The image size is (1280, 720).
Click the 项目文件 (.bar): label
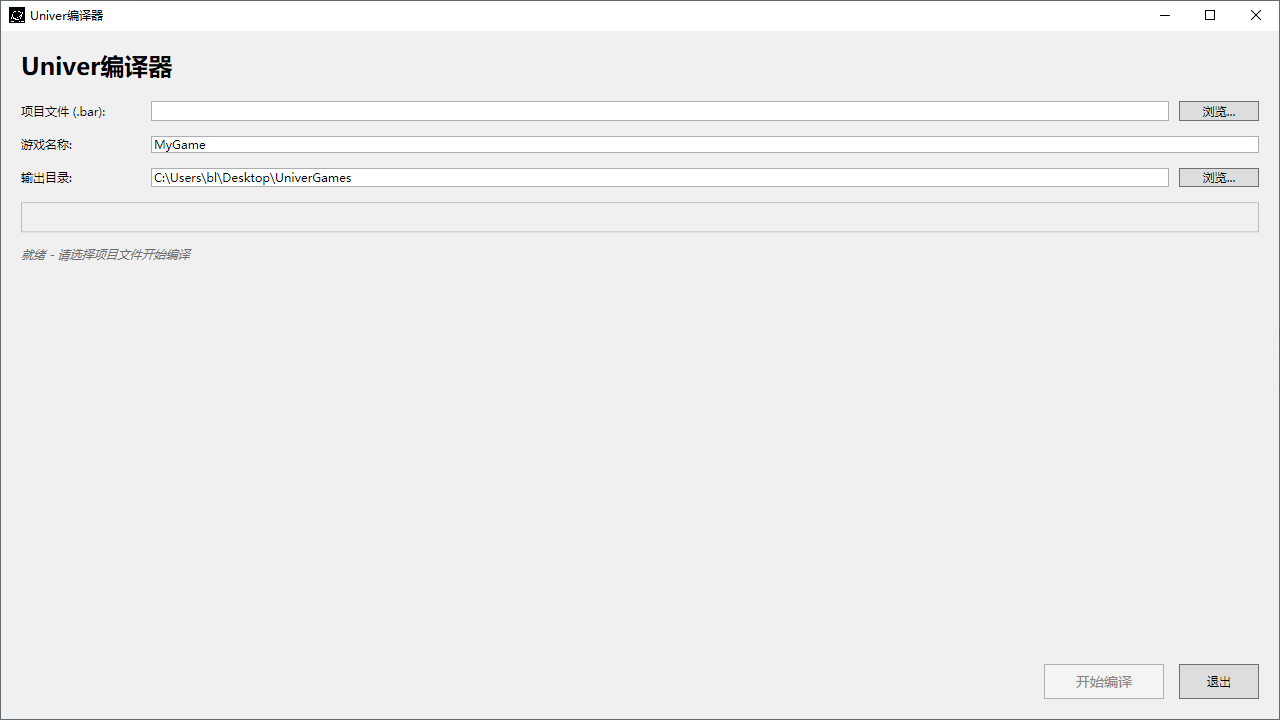63,111
